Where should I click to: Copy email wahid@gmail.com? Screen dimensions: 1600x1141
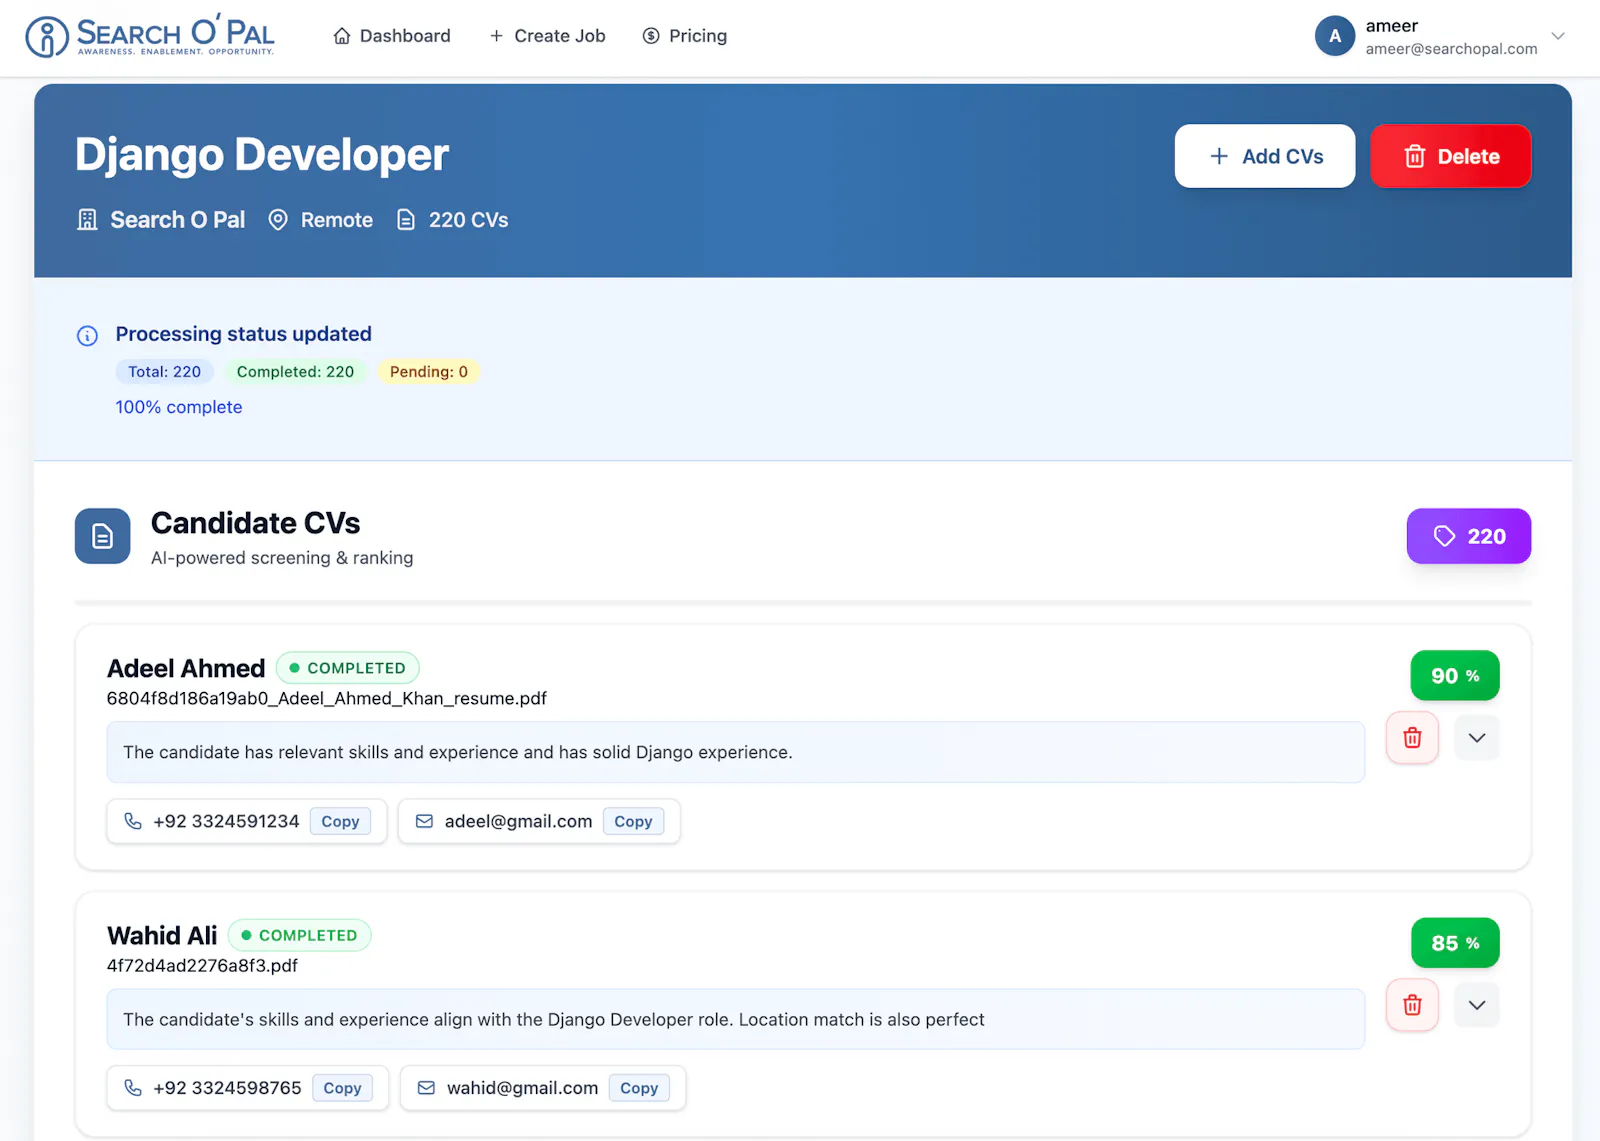639,1088
